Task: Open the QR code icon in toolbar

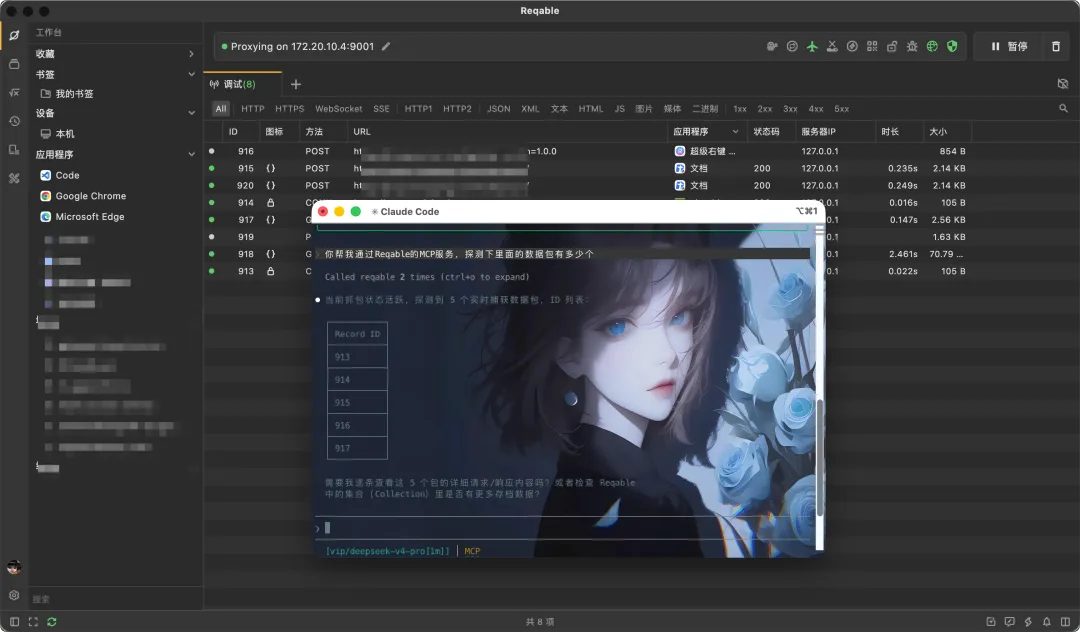Action: pos(872,46)
